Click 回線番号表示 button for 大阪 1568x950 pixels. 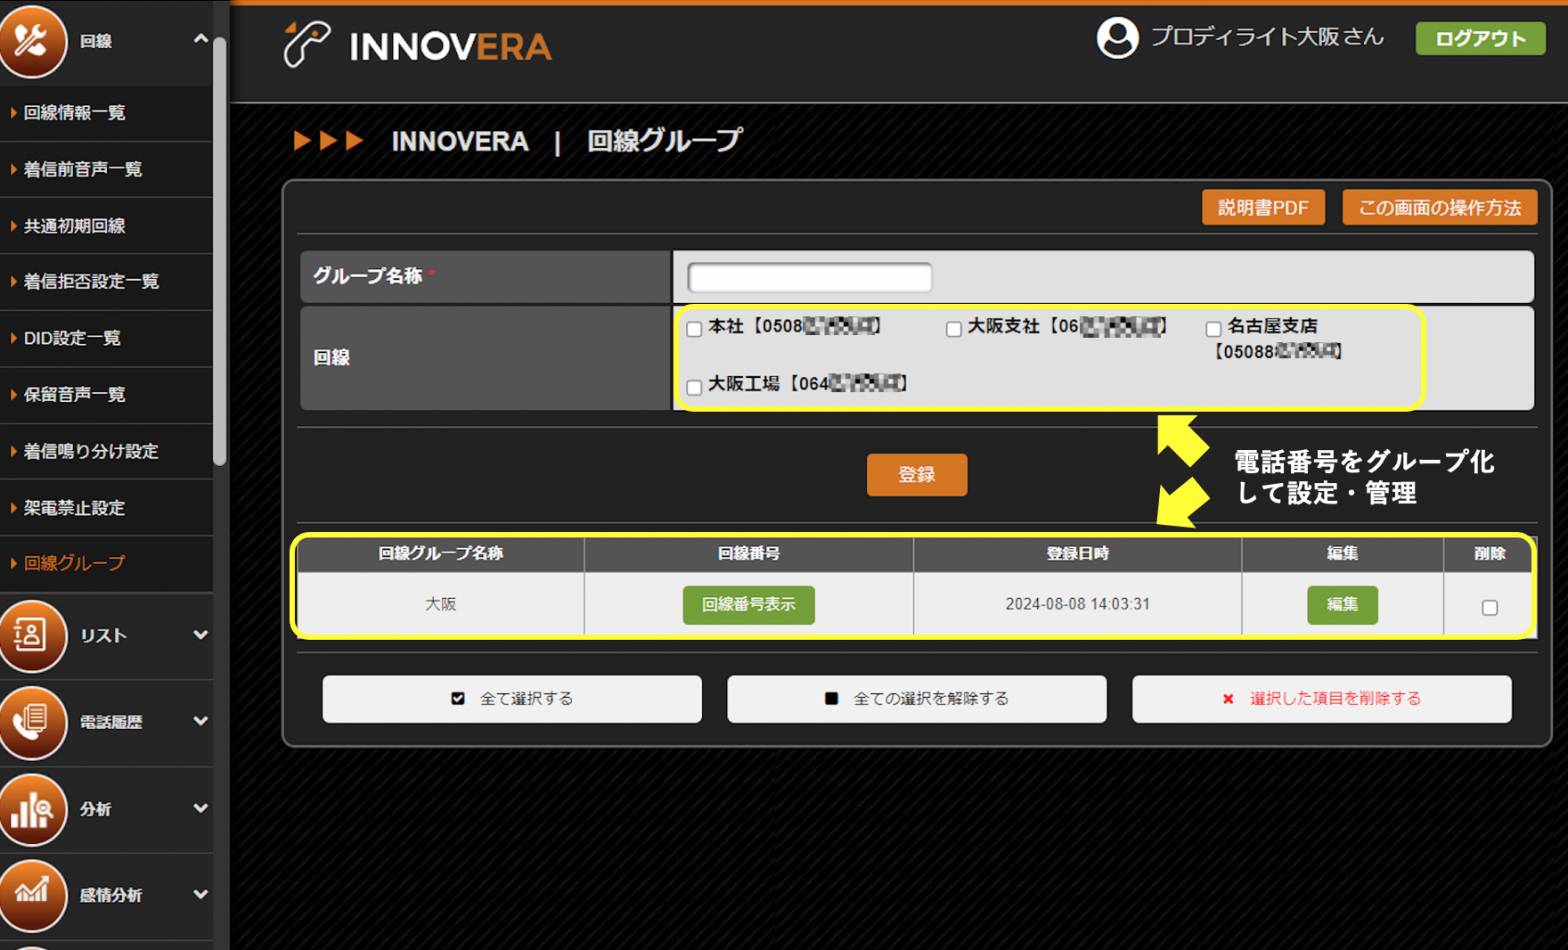point(748,604)
